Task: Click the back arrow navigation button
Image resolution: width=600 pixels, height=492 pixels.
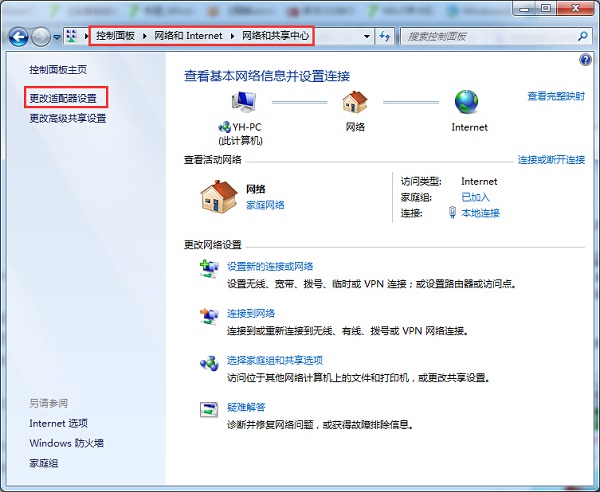Action: [18, 37]
